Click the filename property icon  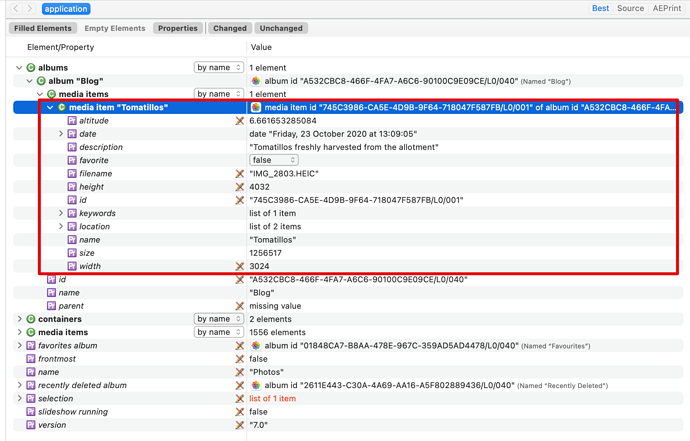72,173
